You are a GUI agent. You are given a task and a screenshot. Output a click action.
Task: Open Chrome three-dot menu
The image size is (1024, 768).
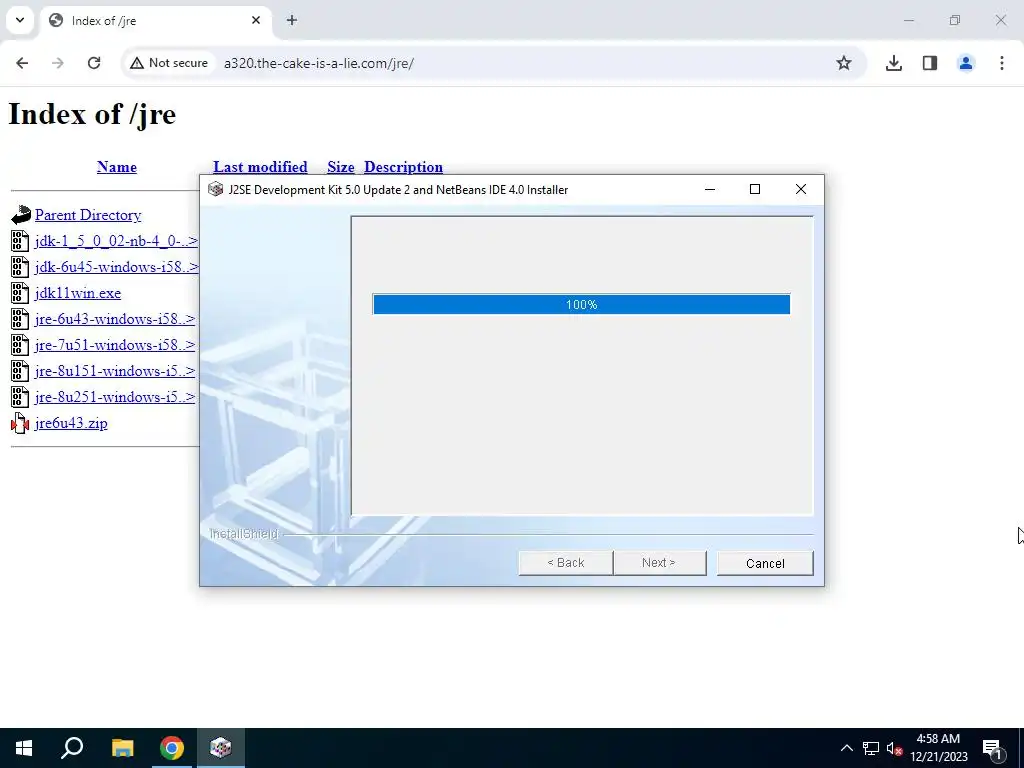pos(1002,63)
